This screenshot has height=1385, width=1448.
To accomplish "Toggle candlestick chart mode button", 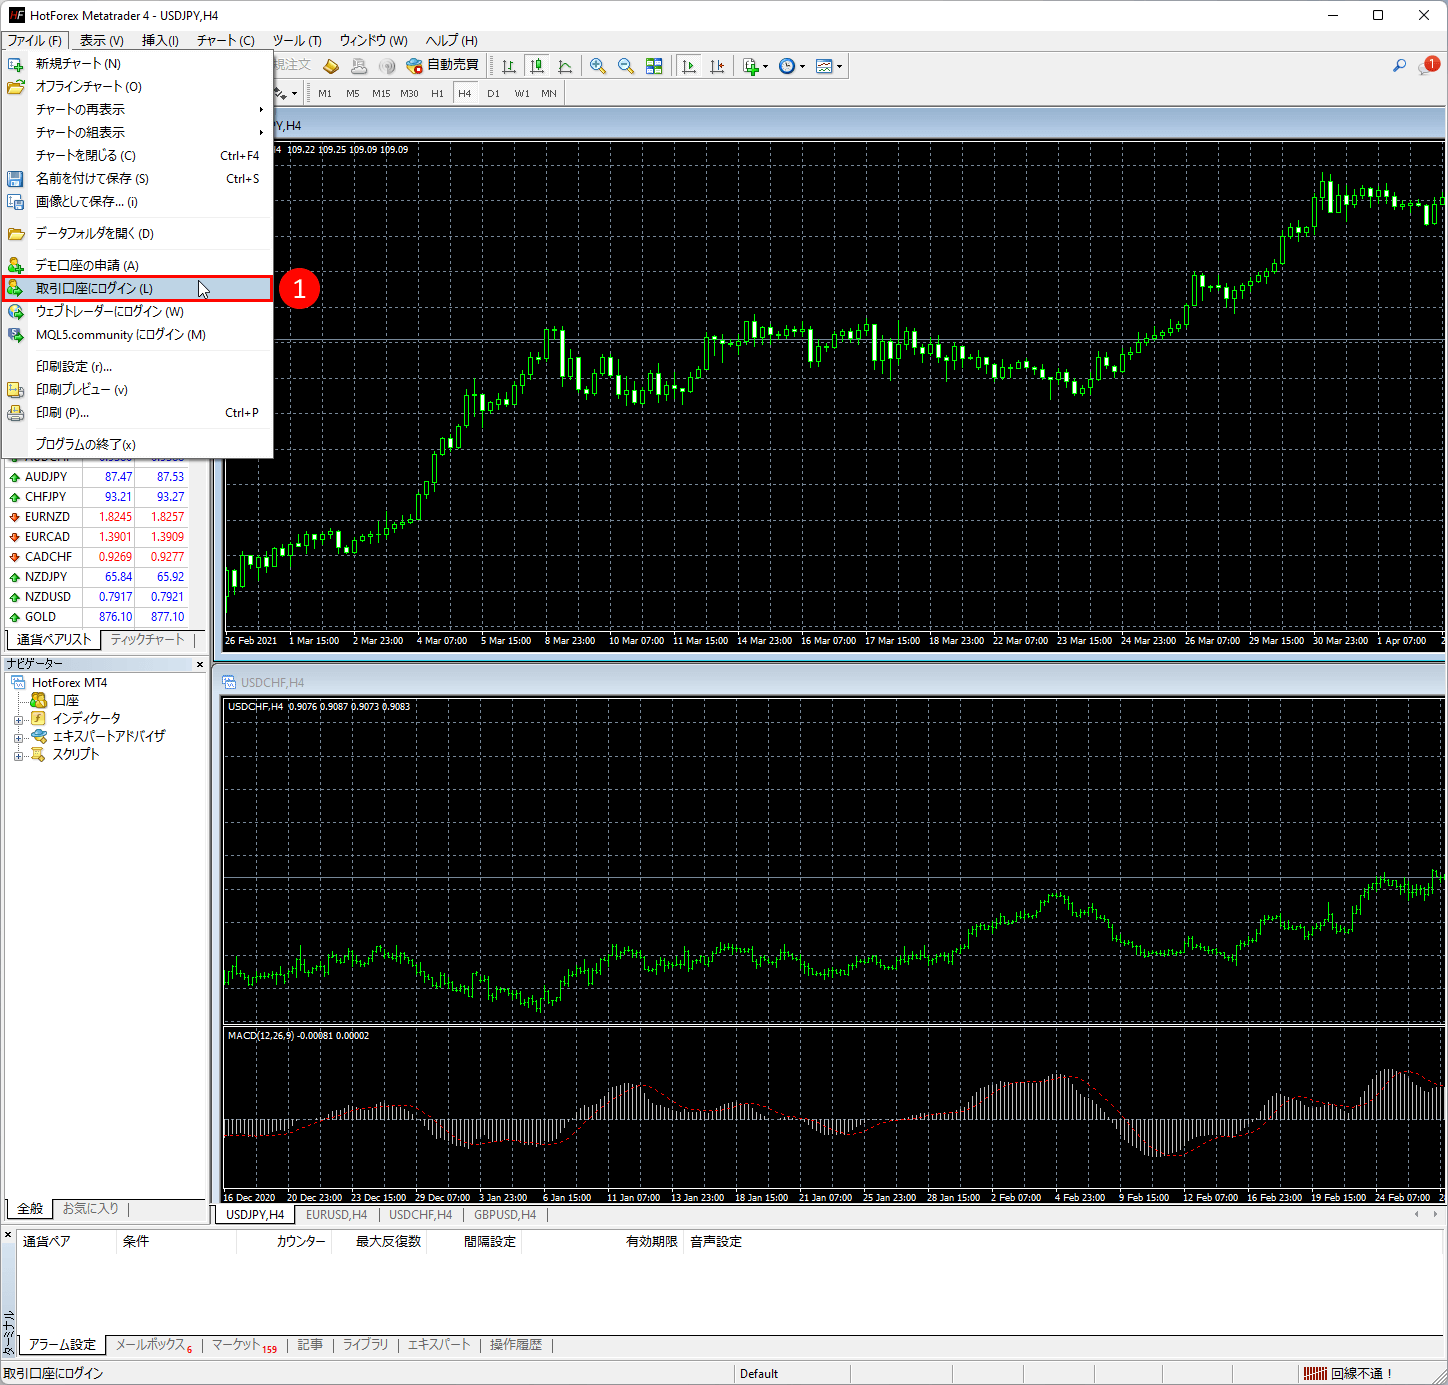I will click(537, 66).
